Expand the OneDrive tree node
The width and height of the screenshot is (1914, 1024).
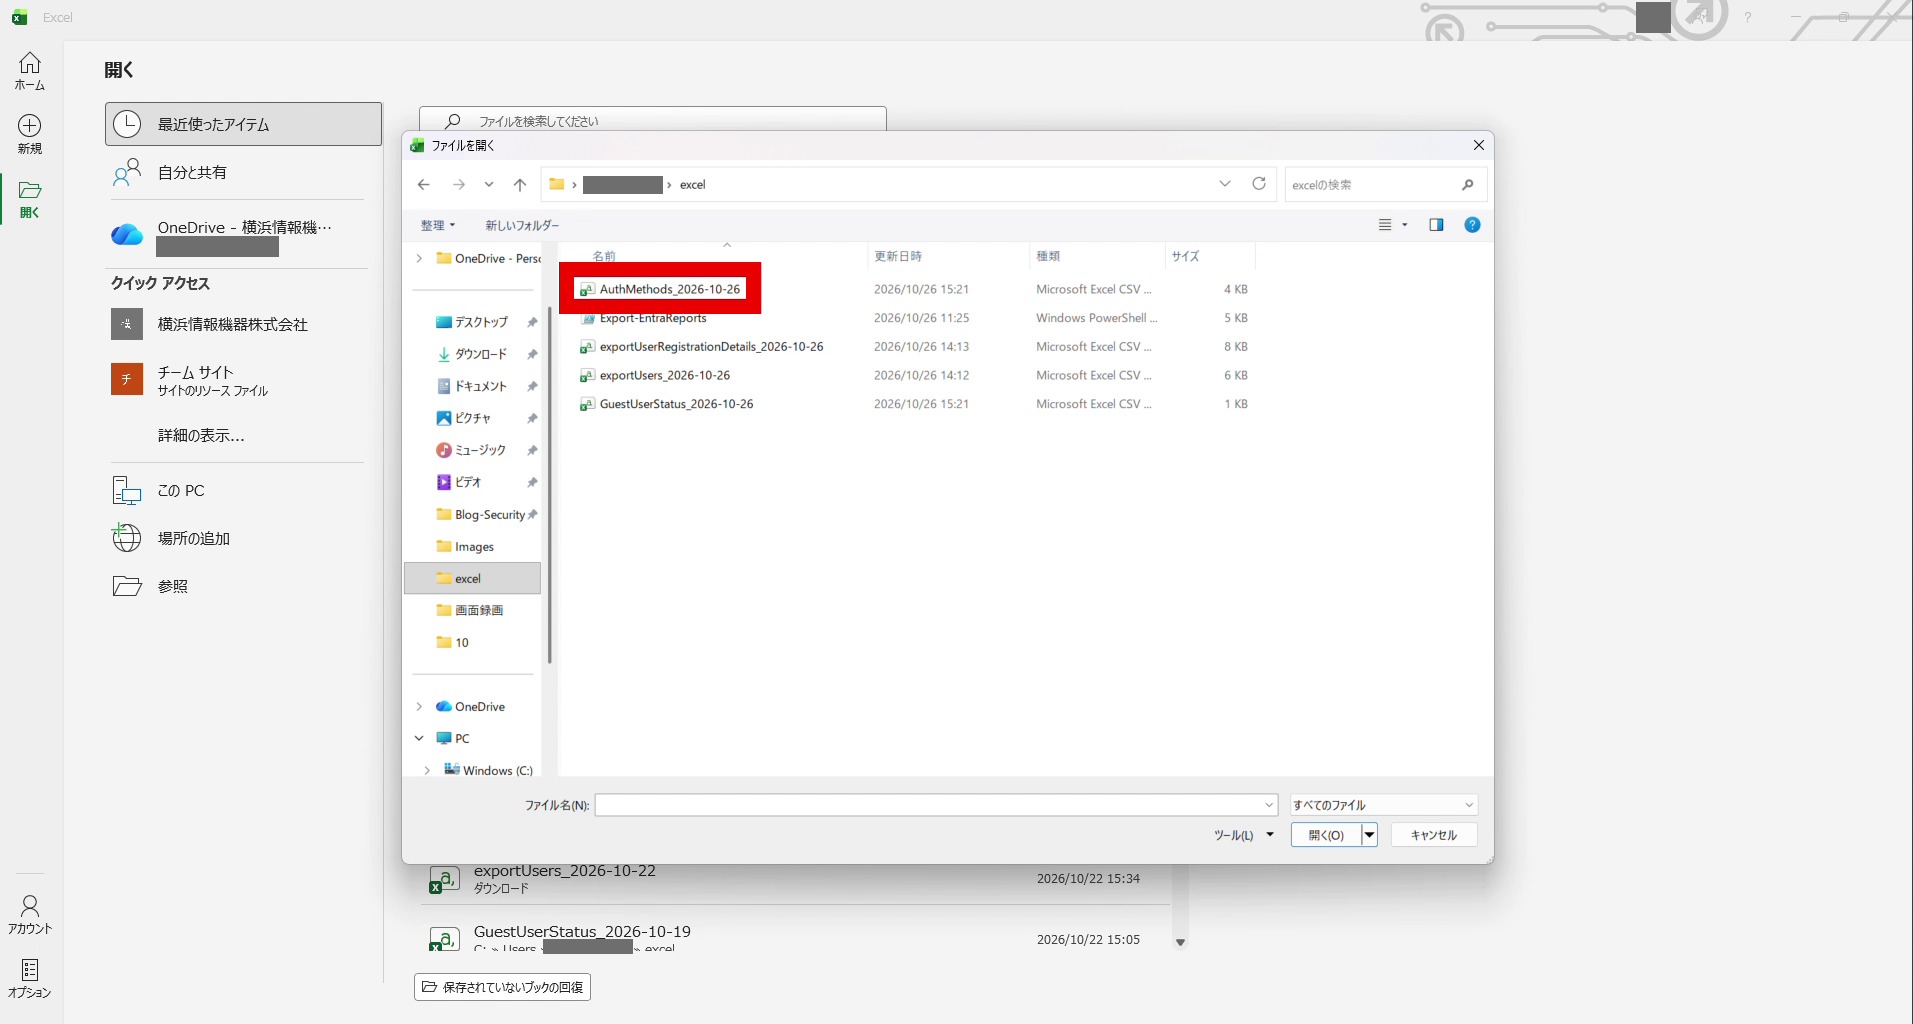(419, 706)
